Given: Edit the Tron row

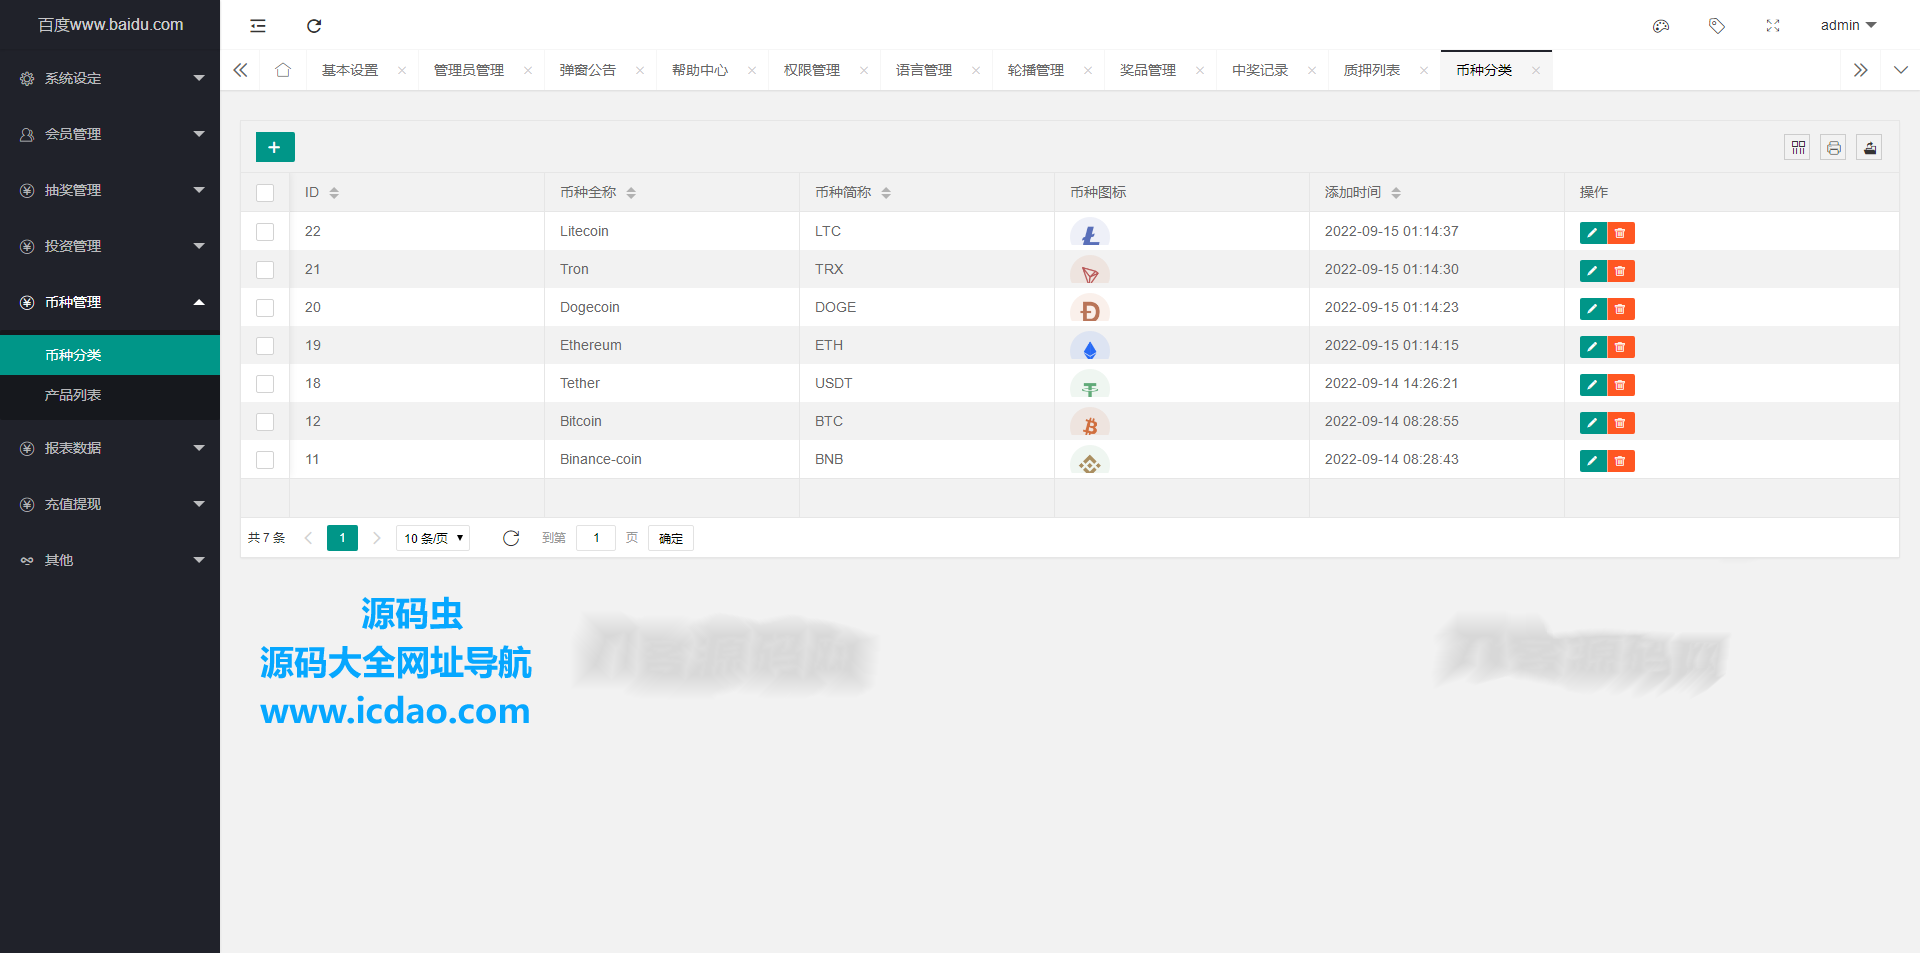Looking at the screenshot, I should click(1593, 271).
